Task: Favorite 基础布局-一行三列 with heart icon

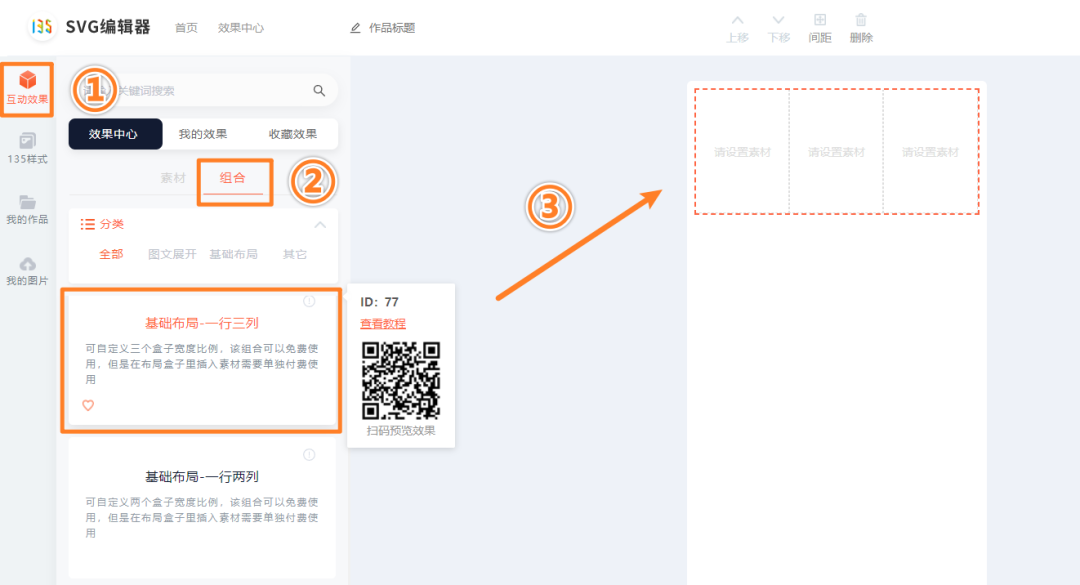Action: (x=88, y=405)
